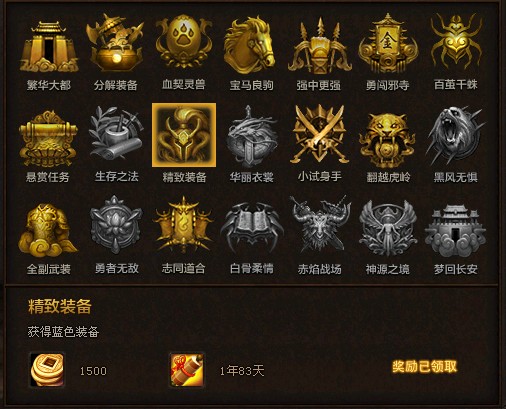Choose the 志同道合 golden banners icon
Screen dimensions: 506x409
(183, 226)
